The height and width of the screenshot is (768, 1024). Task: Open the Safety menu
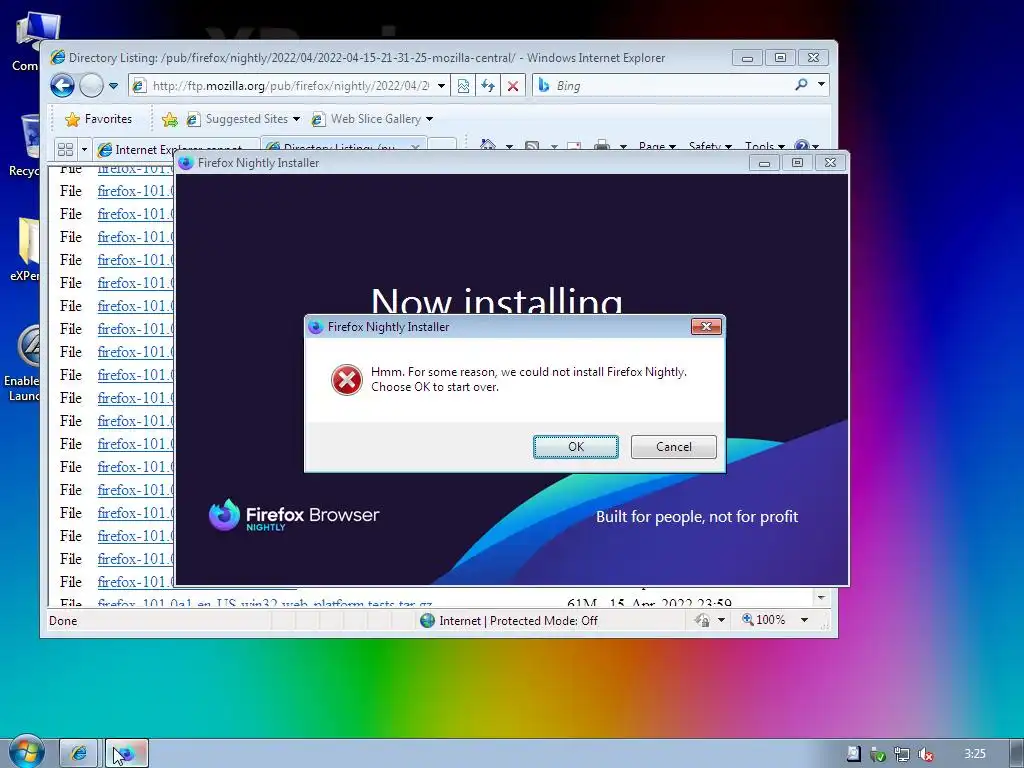point(710,146)
